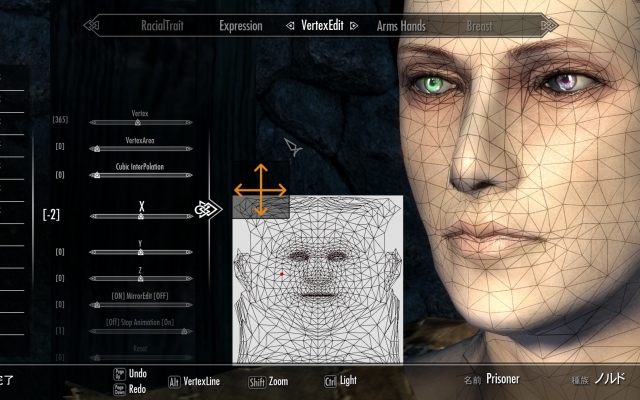This screenshot has height=400, width=640.
Task: Click the Page Up Undo key icon
Action: point(118,375)
